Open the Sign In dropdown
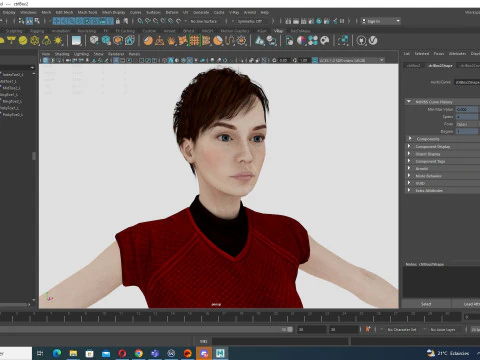The image size is (480, 360). [381, 21]
